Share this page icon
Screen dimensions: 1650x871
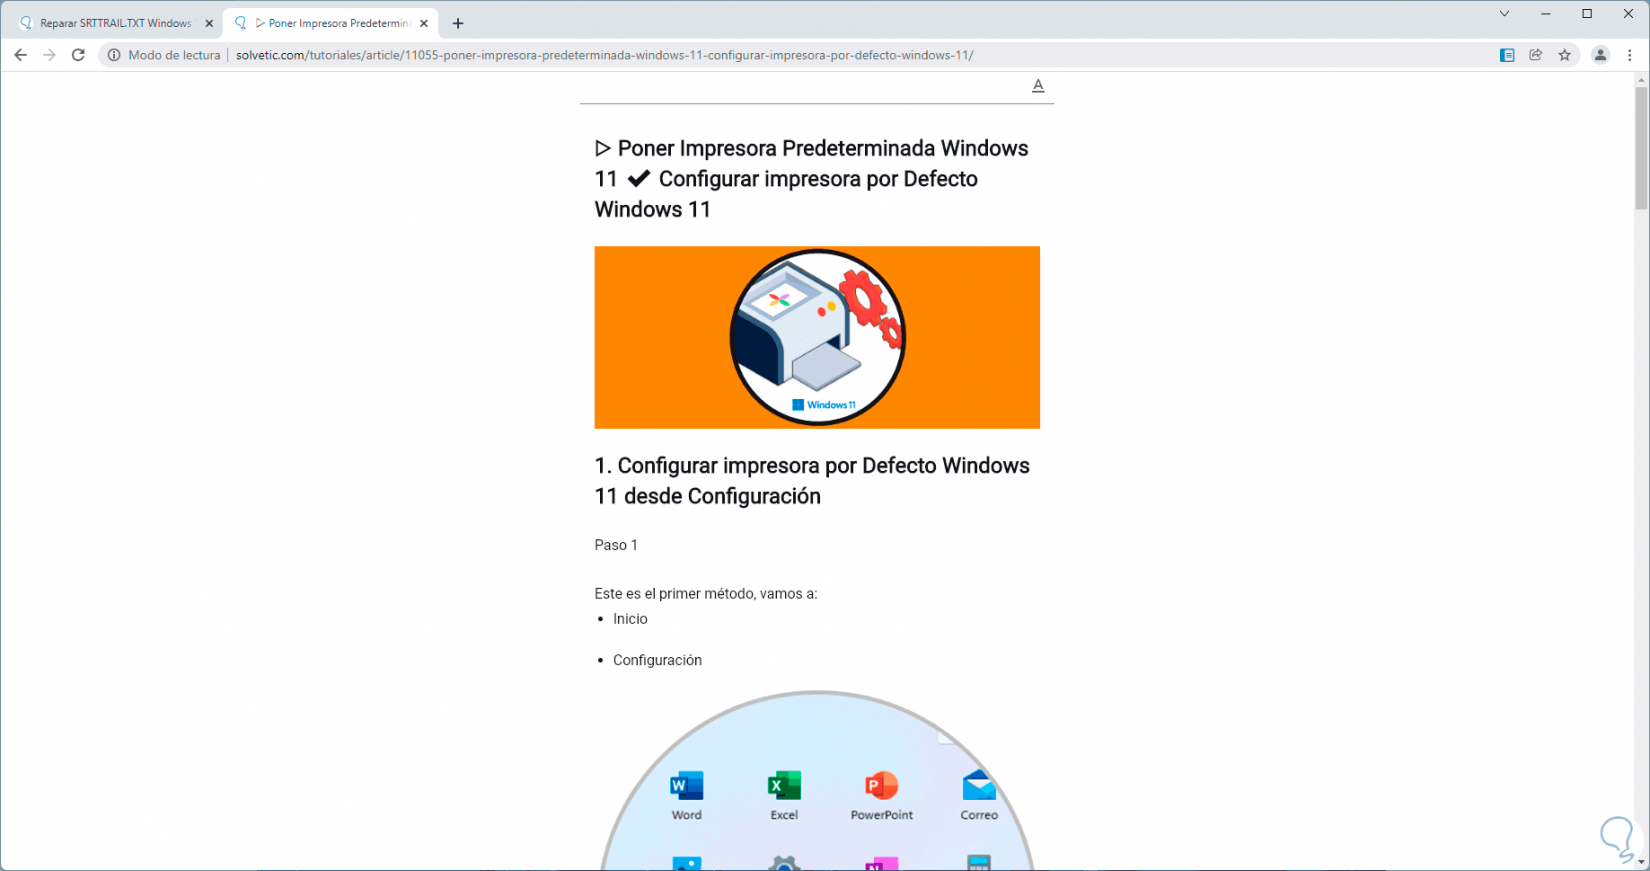[x=1536, y=55]
